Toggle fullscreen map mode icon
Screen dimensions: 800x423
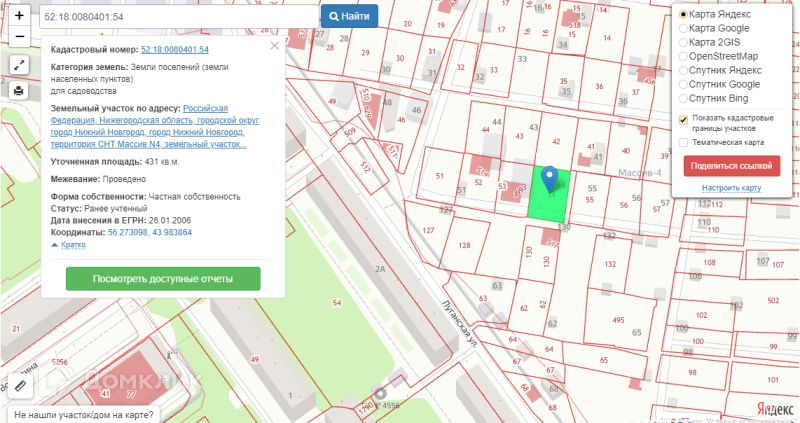coord(19,65)
